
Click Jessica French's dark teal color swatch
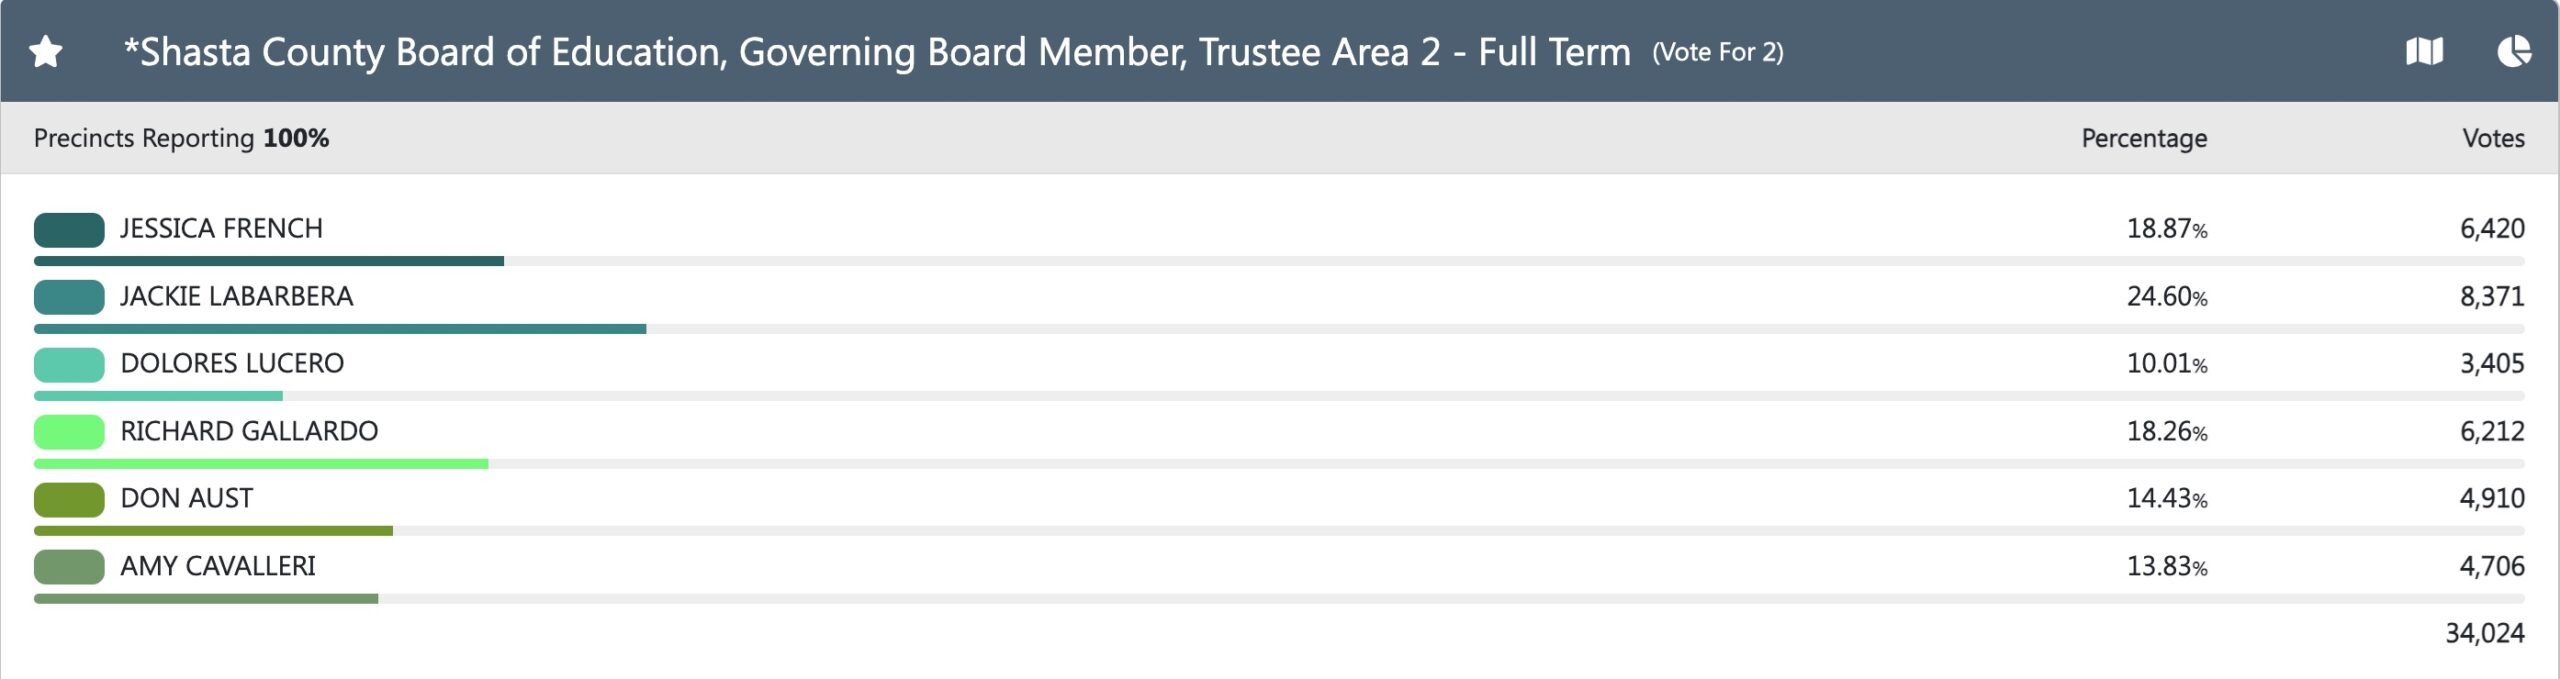pyautogui.click(x=69, y=230)
